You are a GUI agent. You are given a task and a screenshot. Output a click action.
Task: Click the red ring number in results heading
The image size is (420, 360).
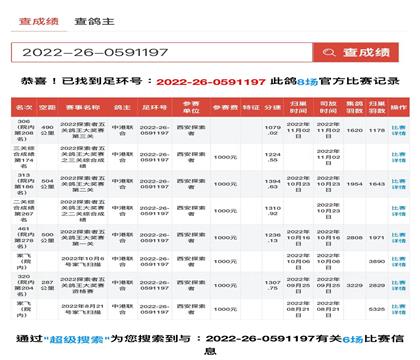pos(211,82)
